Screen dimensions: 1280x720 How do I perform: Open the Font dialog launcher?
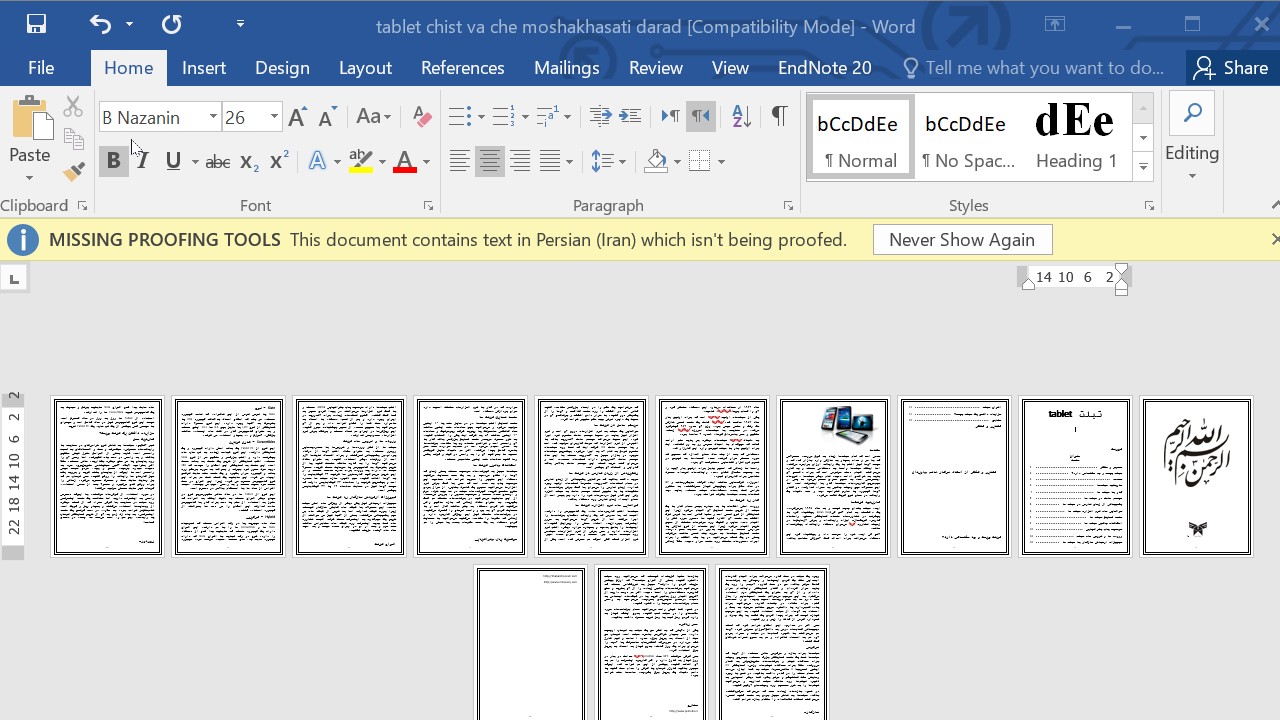coord(428,206)
